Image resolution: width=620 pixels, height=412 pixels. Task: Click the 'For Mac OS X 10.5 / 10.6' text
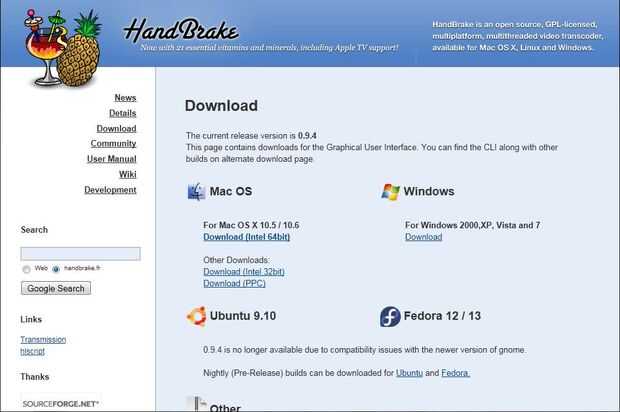pos(251,225)
